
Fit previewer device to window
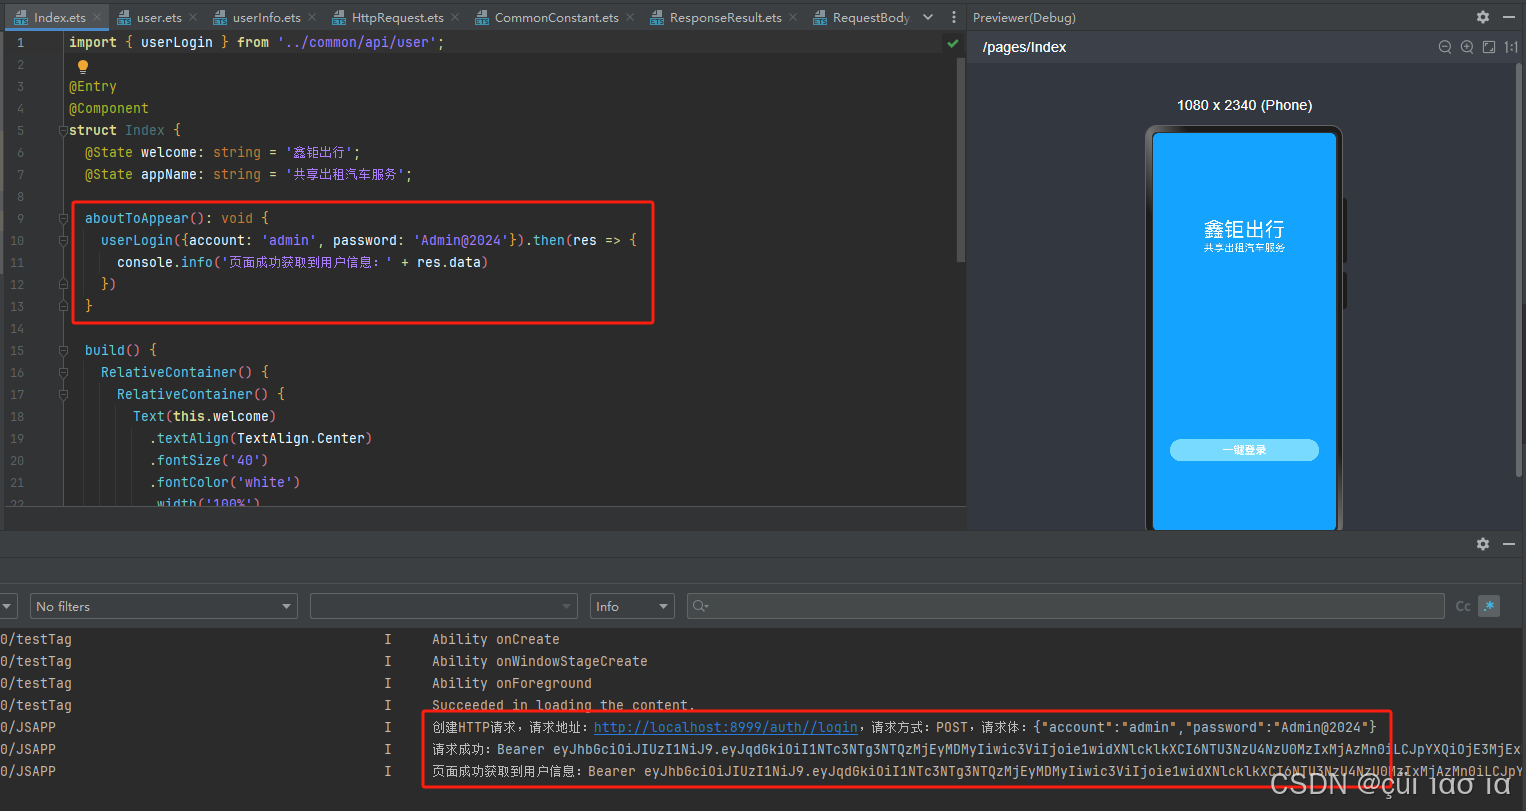(x=1489, y=47)
